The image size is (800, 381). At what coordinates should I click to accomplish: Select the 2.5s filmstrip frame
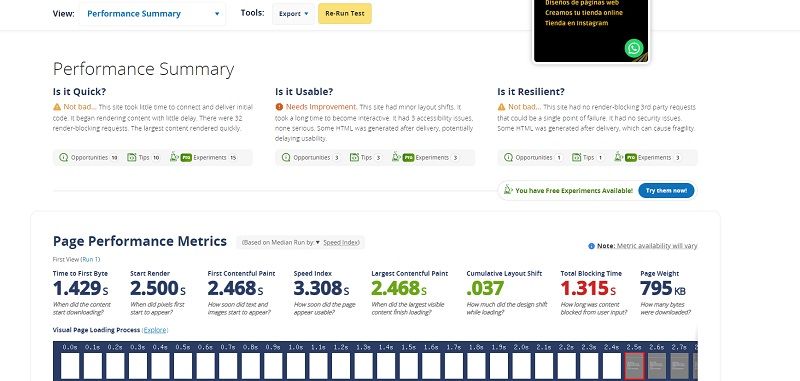(x=635, y=366)
